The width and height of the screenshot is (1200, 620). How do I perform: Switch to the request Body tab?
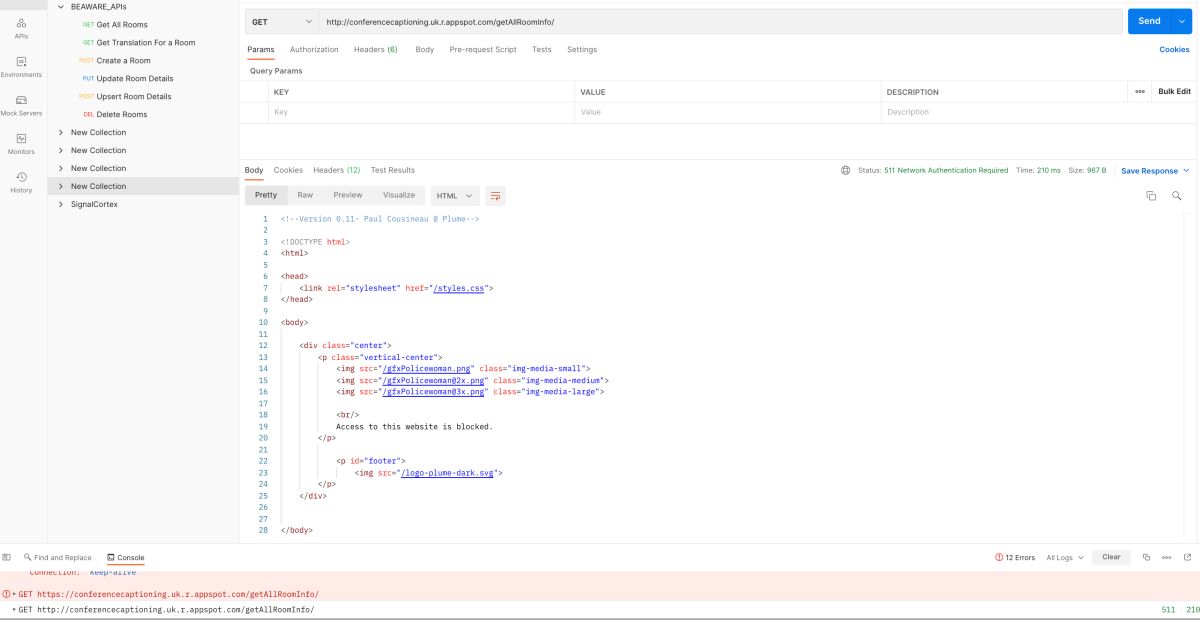tap(424, 49)
